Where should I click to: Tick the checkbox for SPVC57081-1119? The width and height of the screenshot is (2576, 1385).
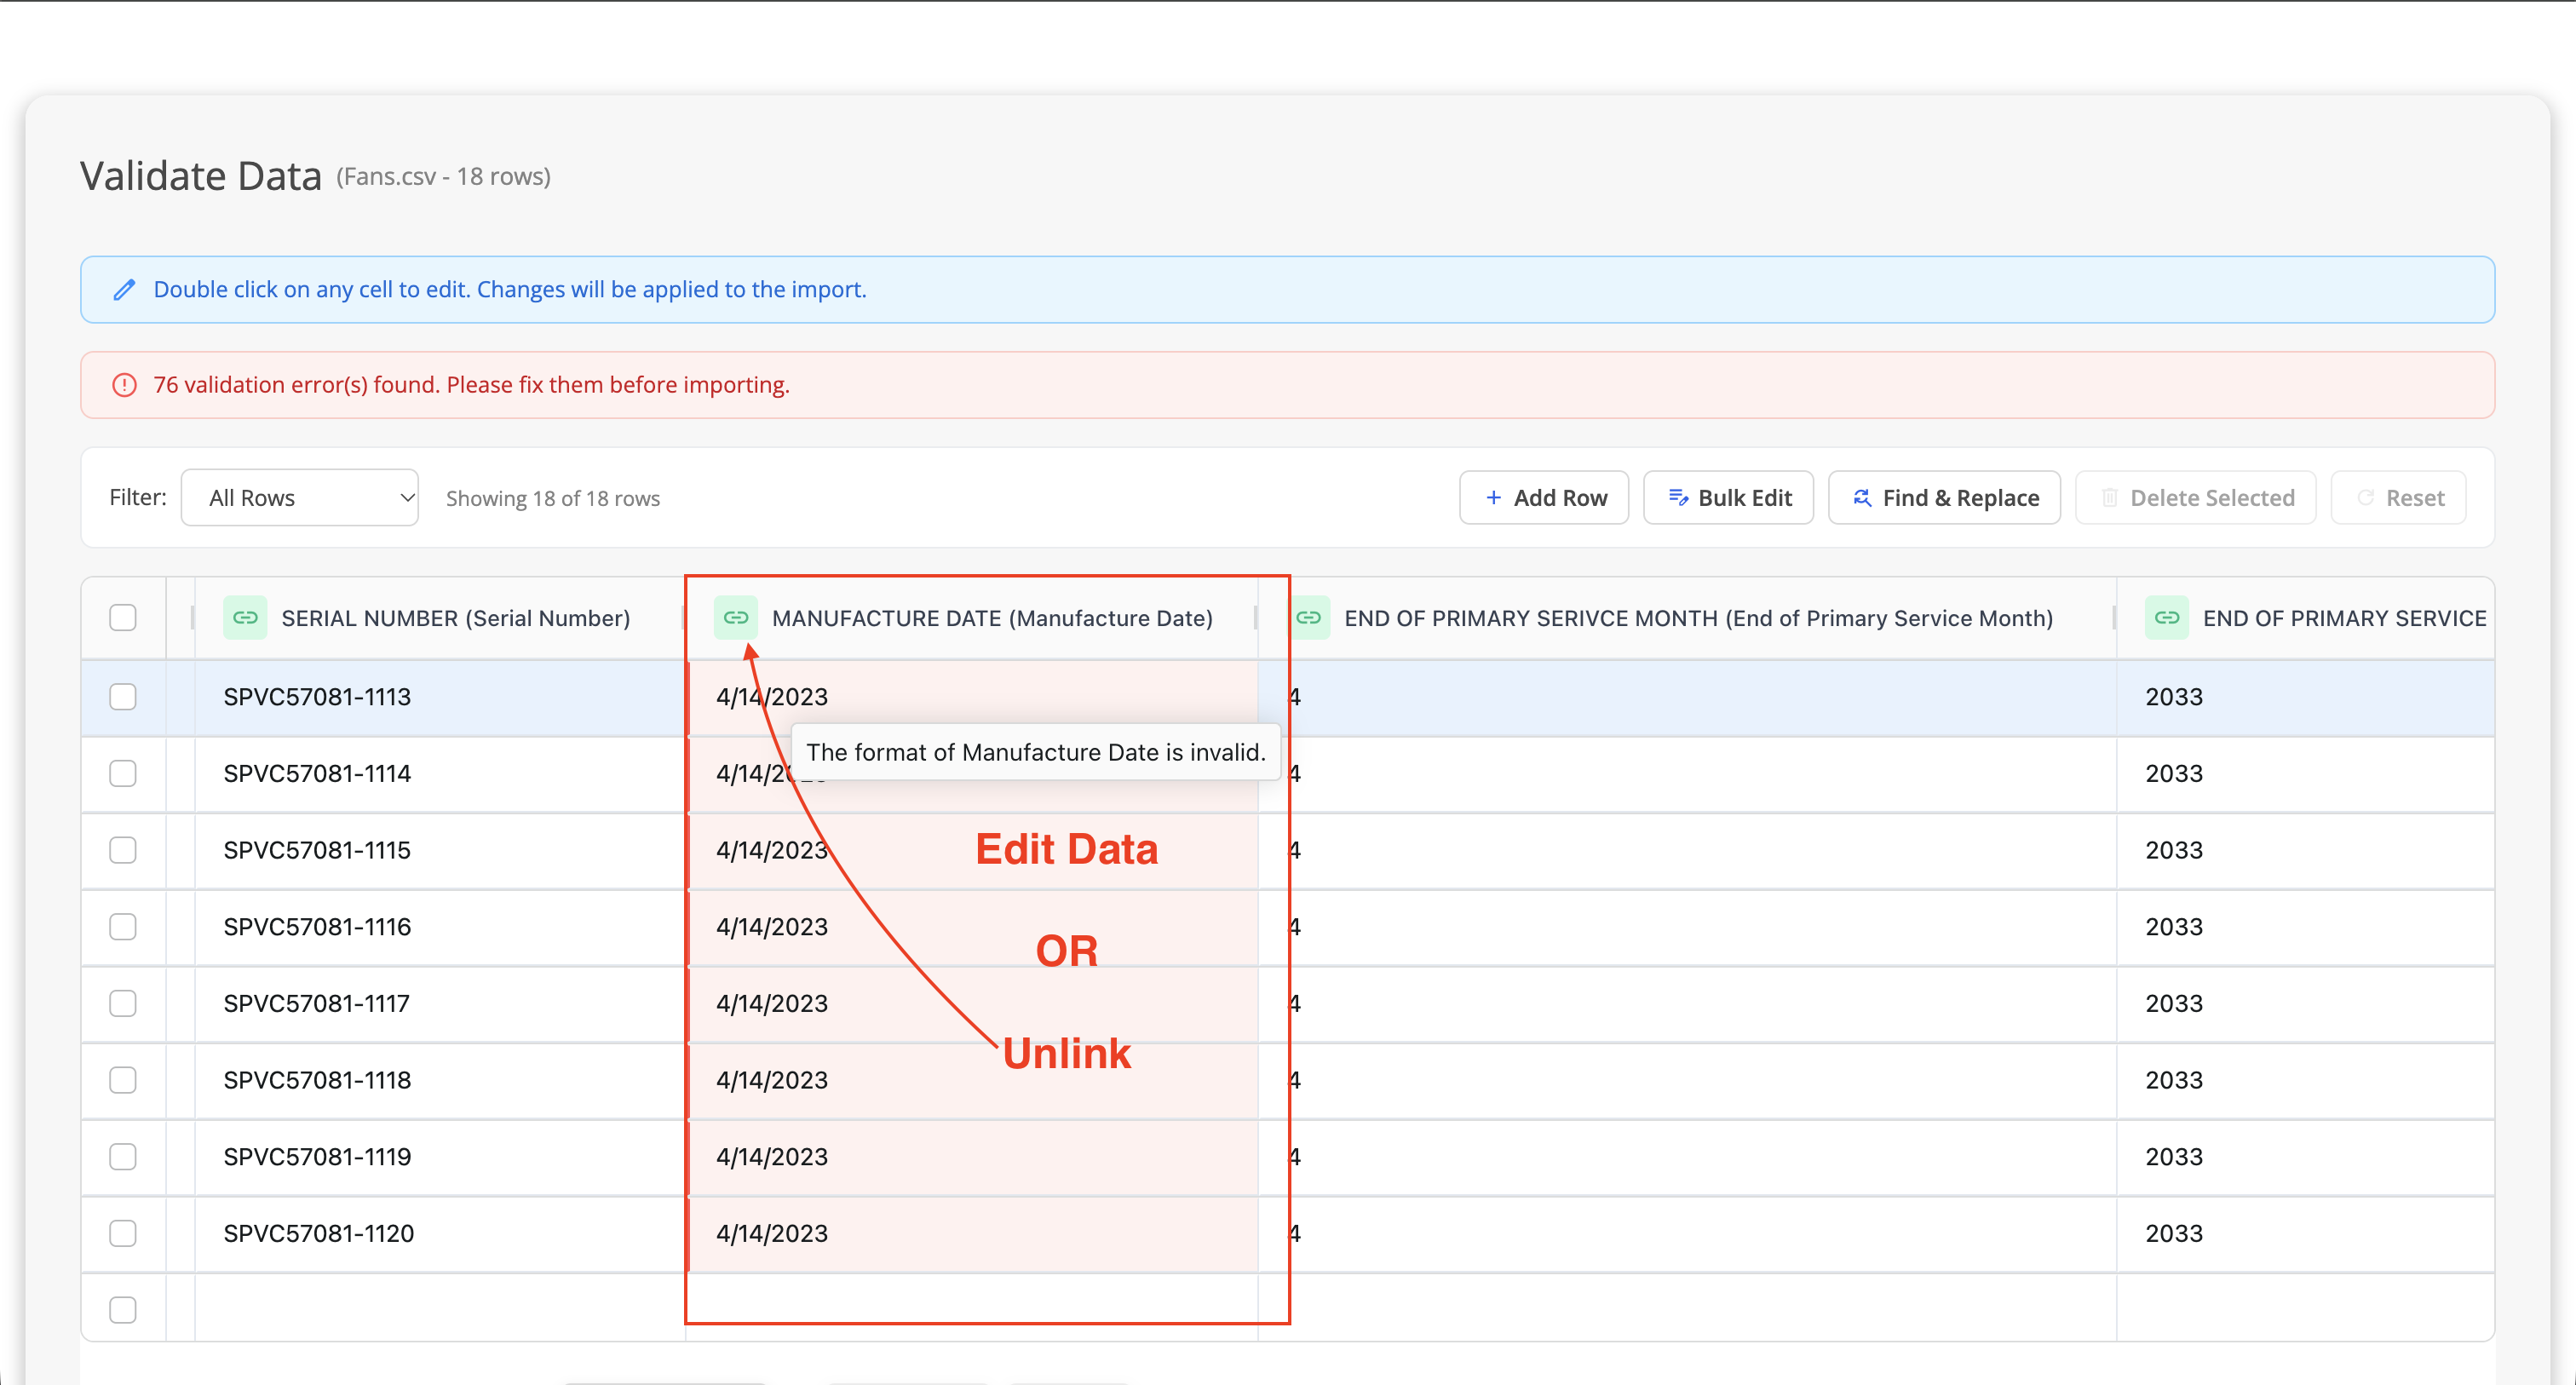pyautogui.click(x=123, y=1157)
